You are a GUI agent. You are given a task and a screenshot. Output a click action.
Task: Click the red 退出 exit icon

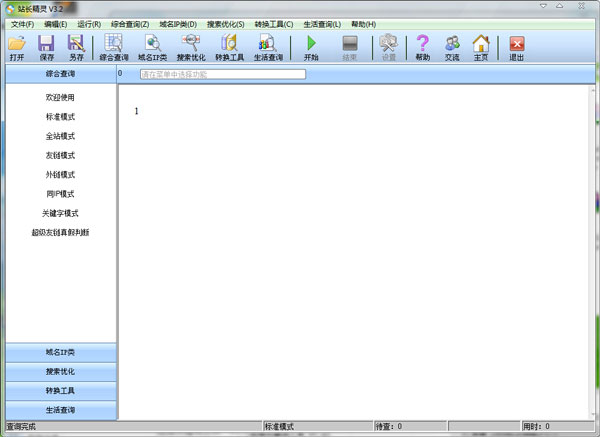pos(516,44)
